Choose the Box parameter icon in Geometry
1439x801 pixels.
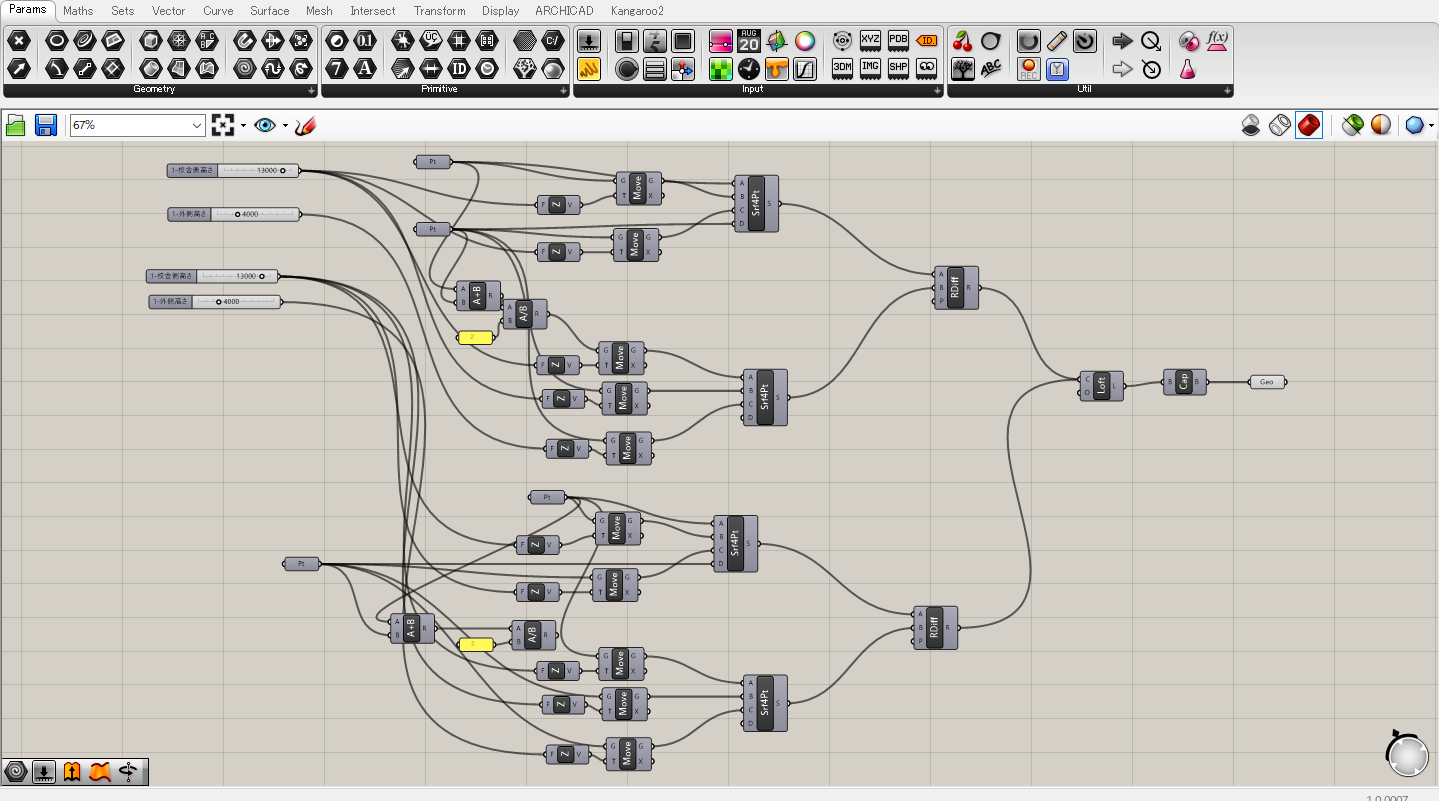tap(151, 41)
